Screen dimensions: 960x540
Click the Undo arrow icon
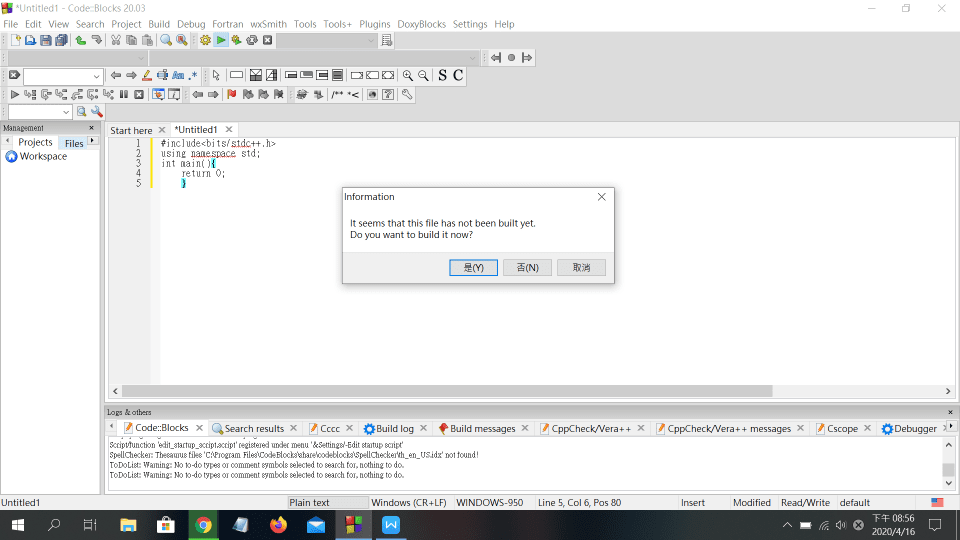[x=80, y=41]
